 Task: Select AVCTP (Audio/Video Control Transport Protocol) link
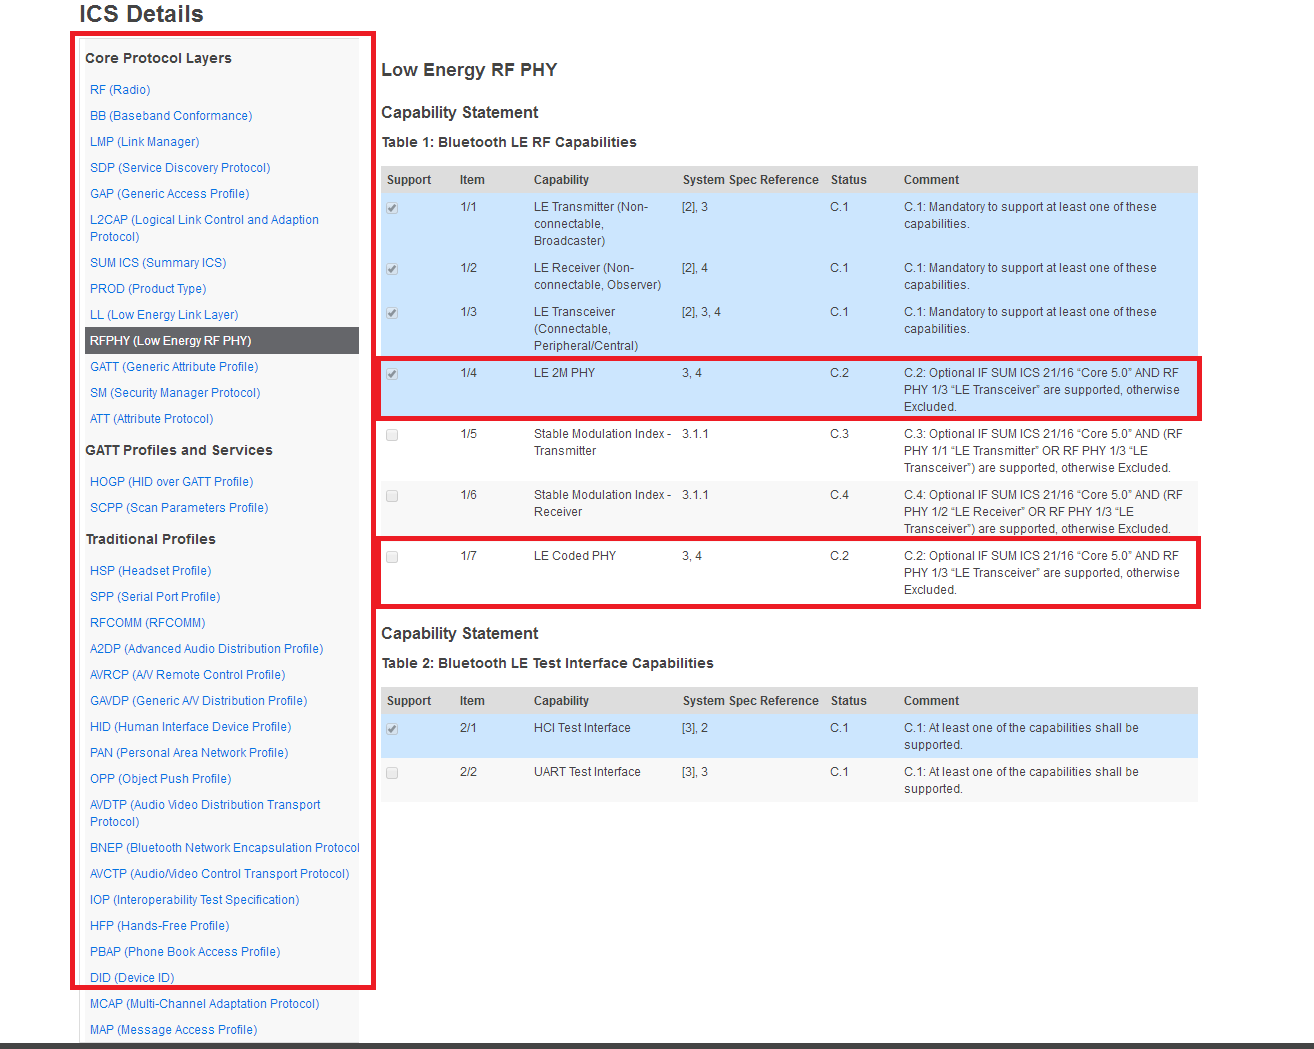pyautogui.click(x=220, y=874)
